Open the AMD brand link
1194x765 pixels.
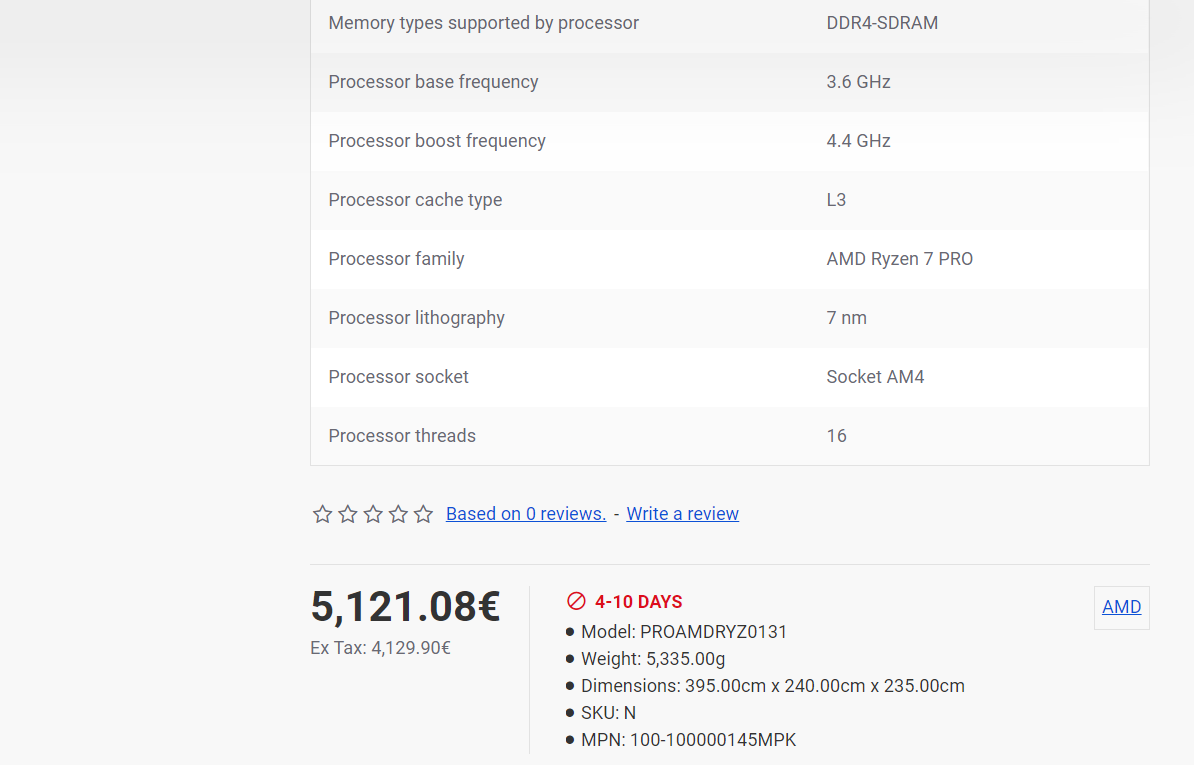point(1122,607)
